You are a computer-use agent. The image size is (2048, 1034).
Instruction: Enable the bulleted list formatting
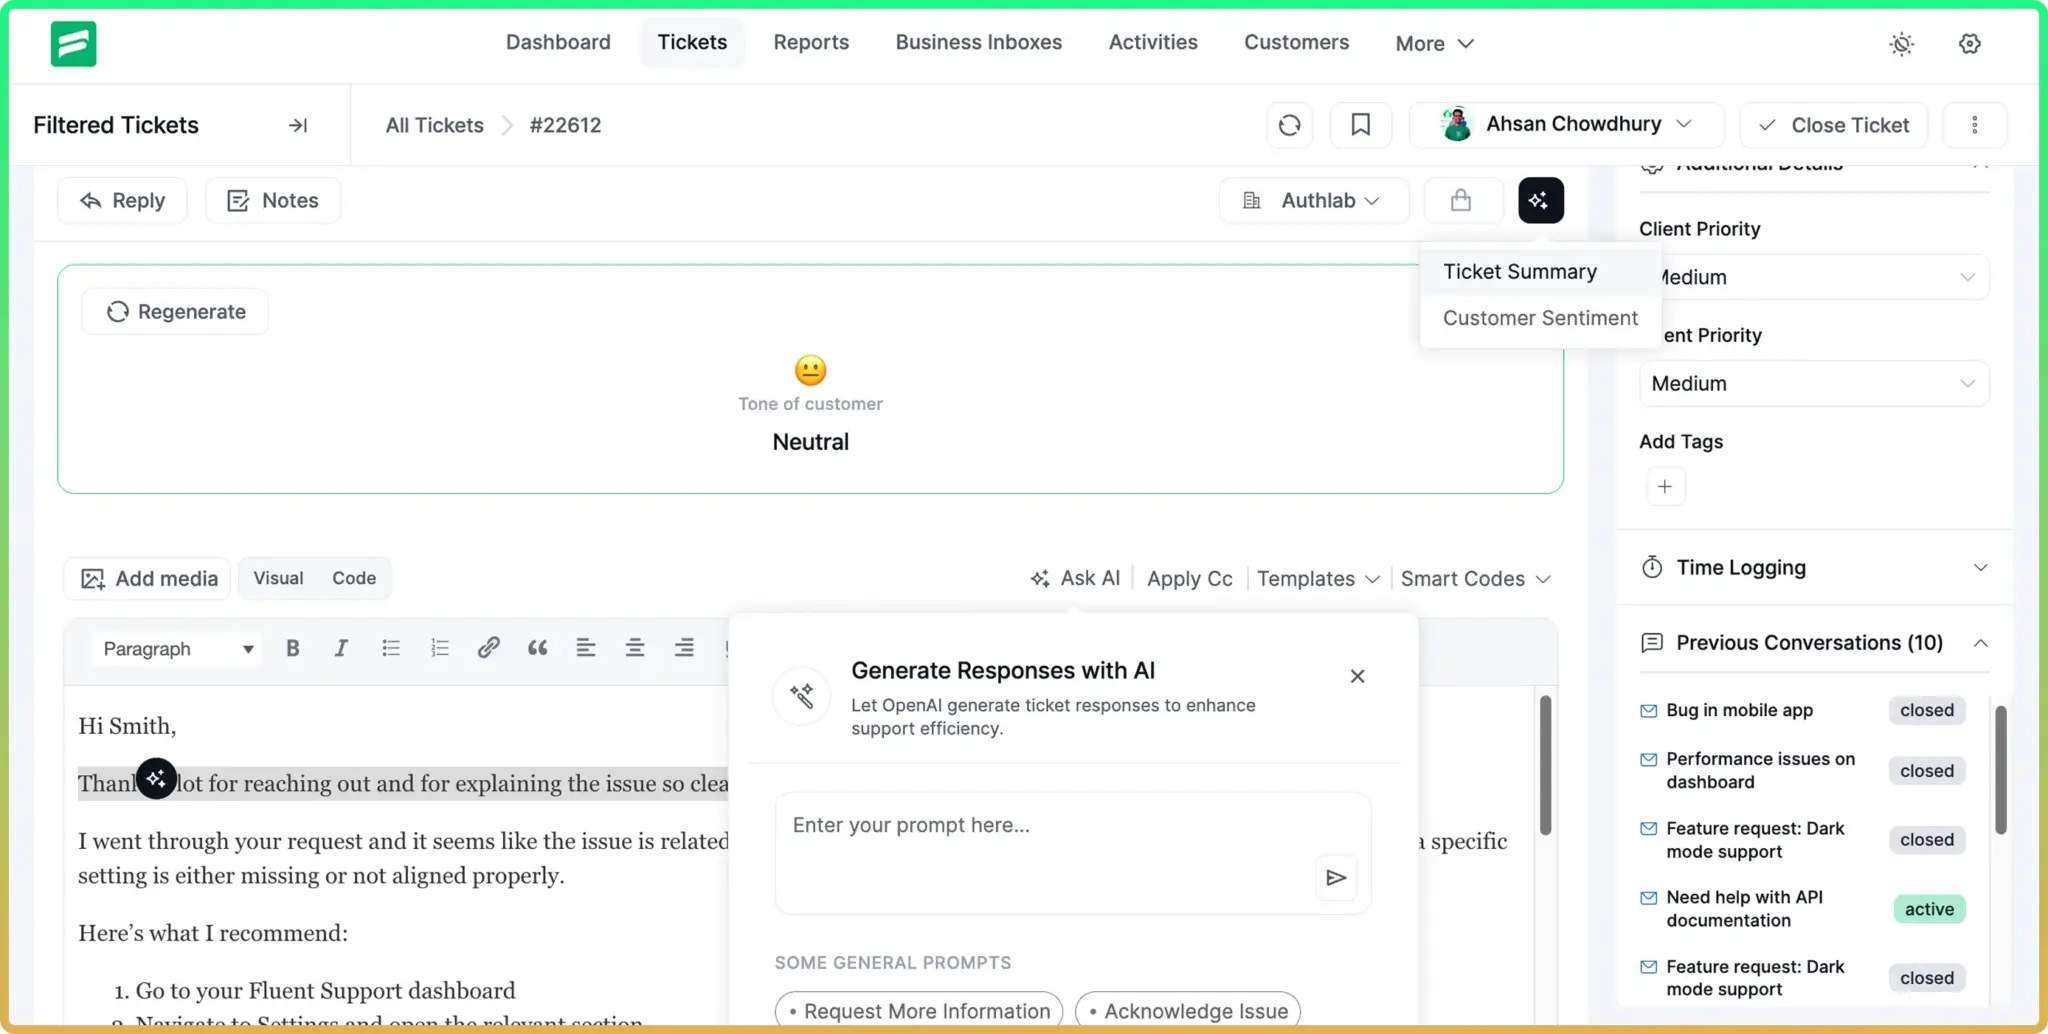(x=391, y=648)
